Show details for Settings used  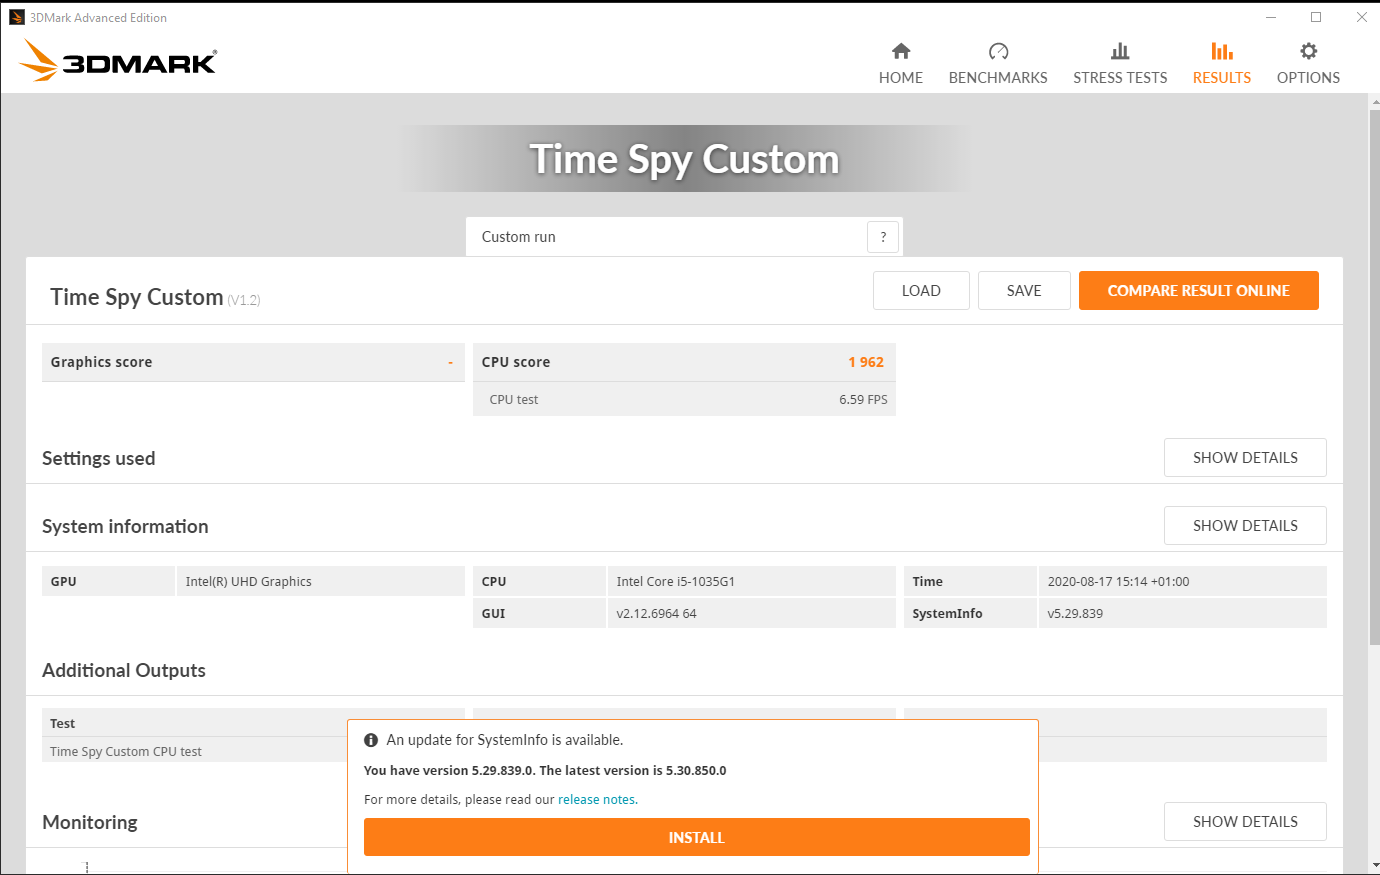pyautogui.click(x=1245, y=457)
